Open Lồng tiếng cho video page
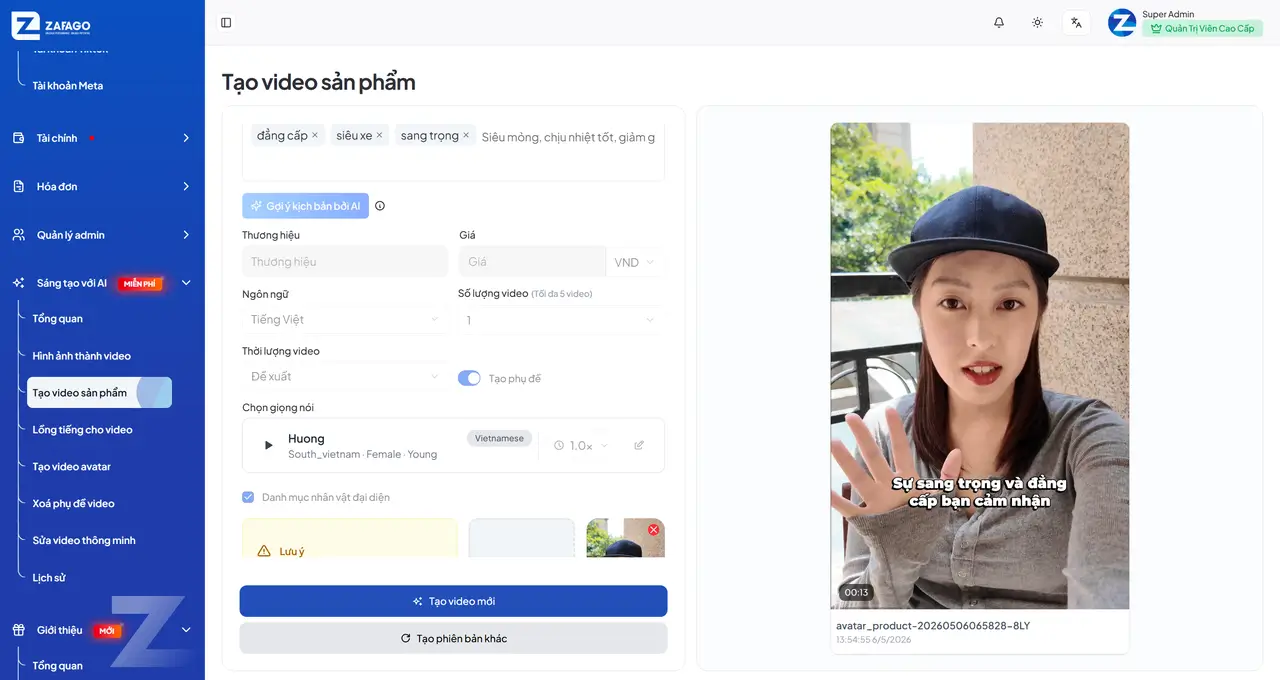The height and width of the screenshot is (680, 1280). 83,430
